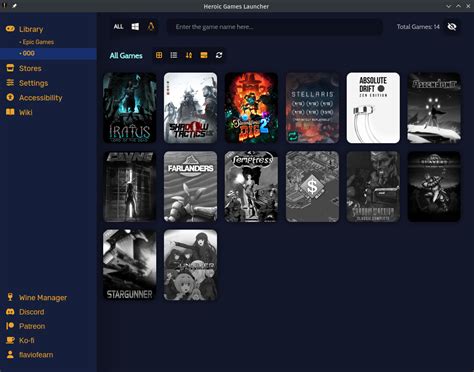
Task: Filter games by ALL platforms
Action: [x=118, y=27]
